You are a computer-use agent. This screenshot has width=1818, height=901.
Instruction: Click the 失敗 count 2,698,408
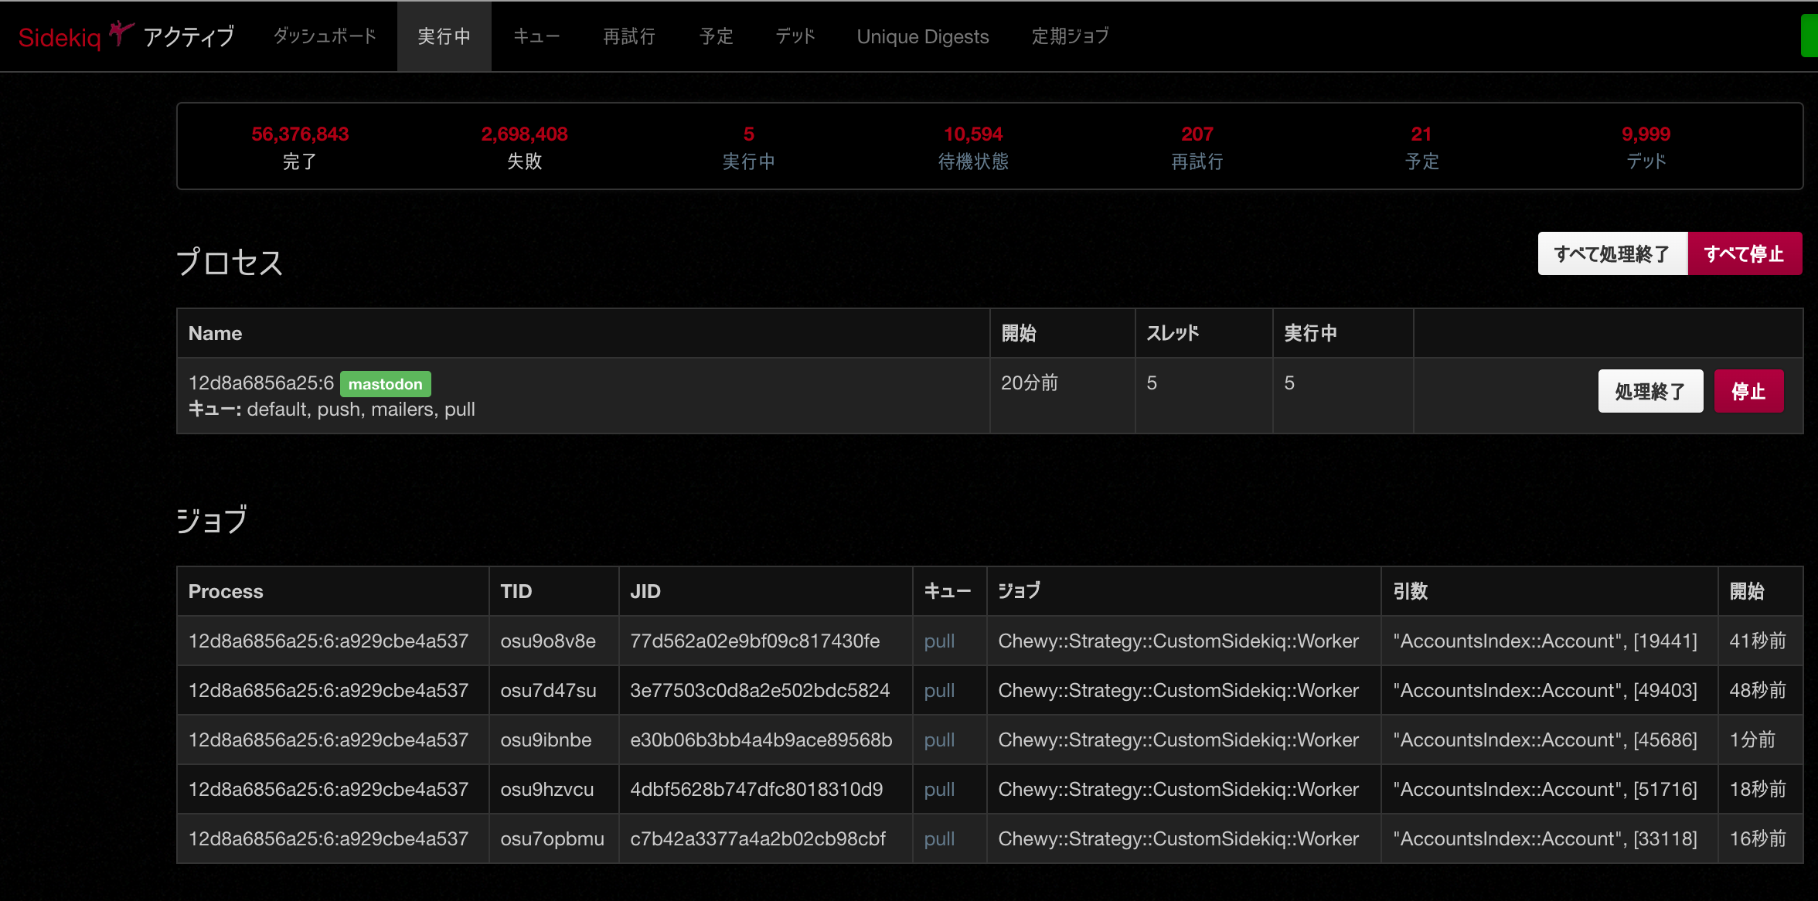[524, 134]
